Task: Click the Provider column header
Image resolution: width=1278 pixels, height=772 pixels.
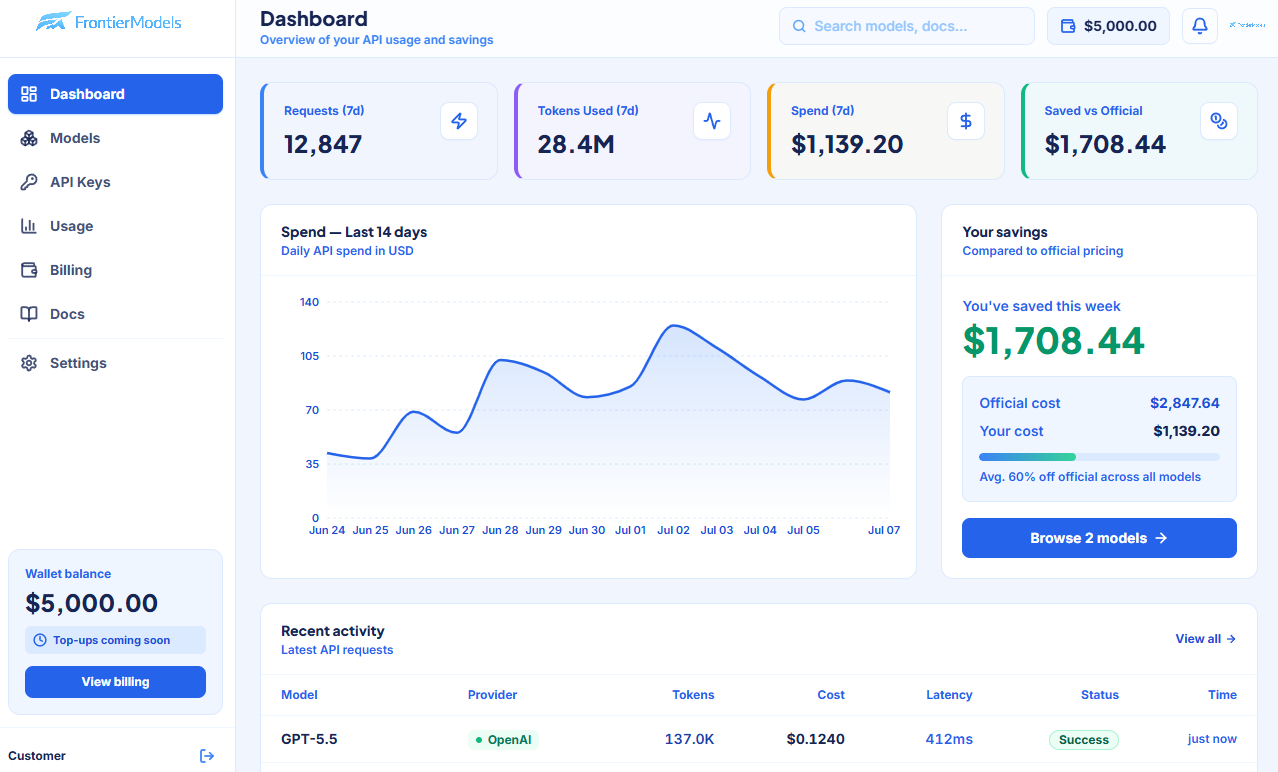Action: [492, 695]
